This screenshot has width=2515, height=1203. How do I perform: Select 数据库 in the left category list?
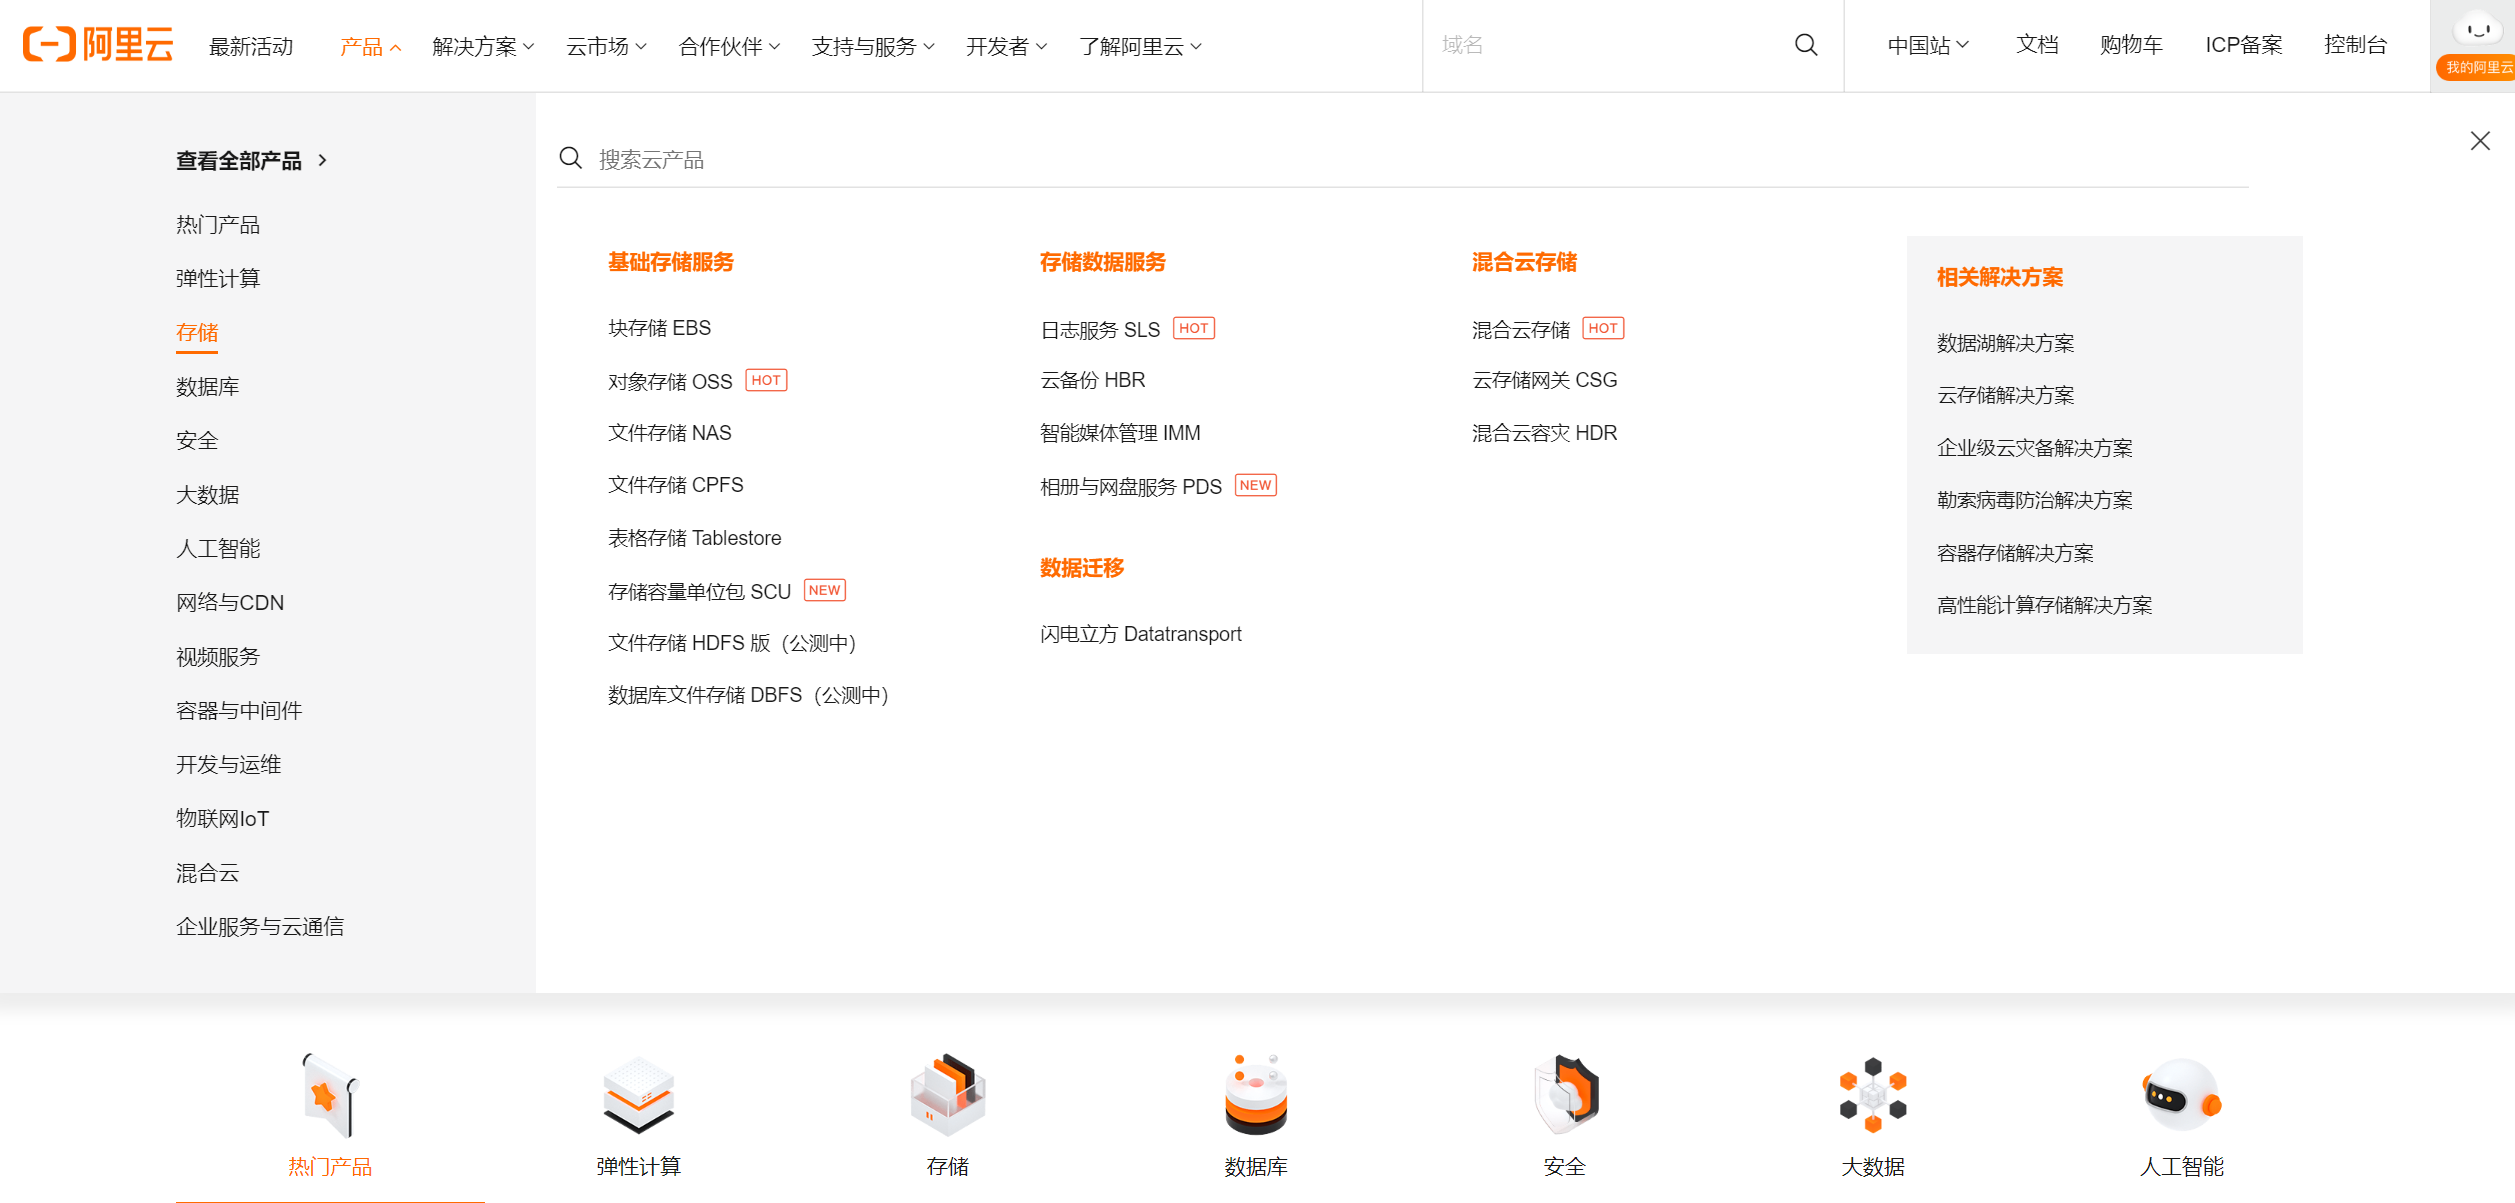[x=207, y=387]
